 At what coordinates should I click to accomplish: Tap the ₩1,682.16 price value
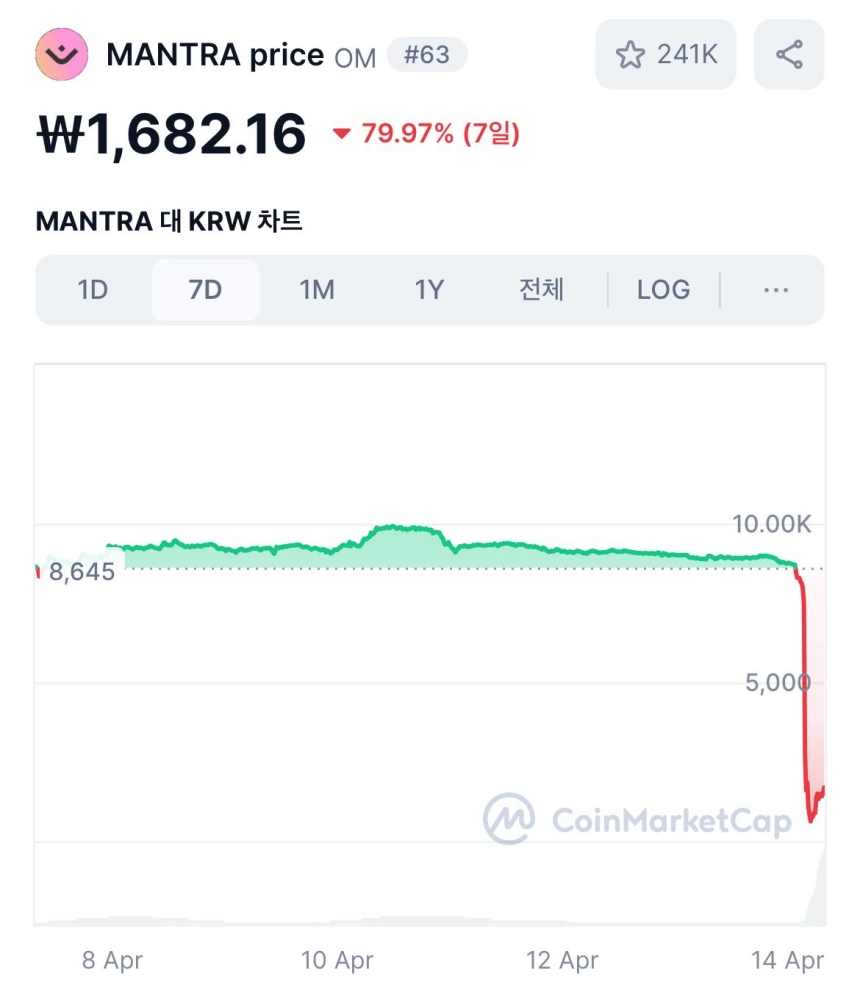(172, 135)
